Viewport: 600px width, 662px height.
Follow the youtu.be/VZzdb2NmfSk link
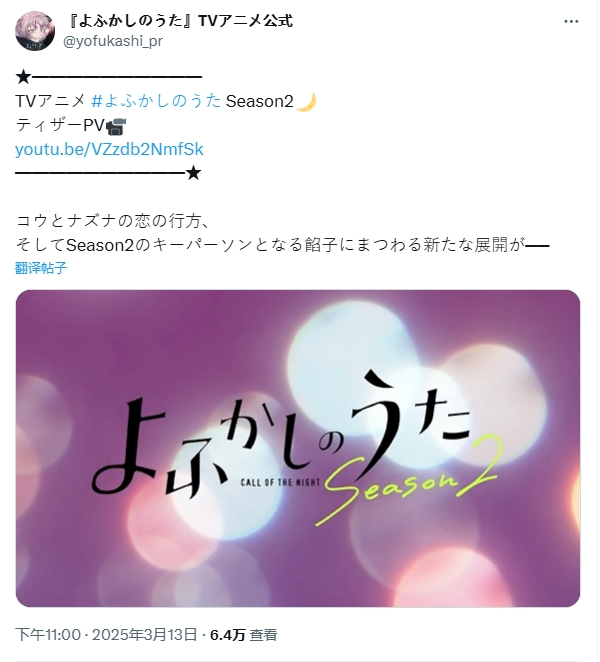[x=109, y=149]
